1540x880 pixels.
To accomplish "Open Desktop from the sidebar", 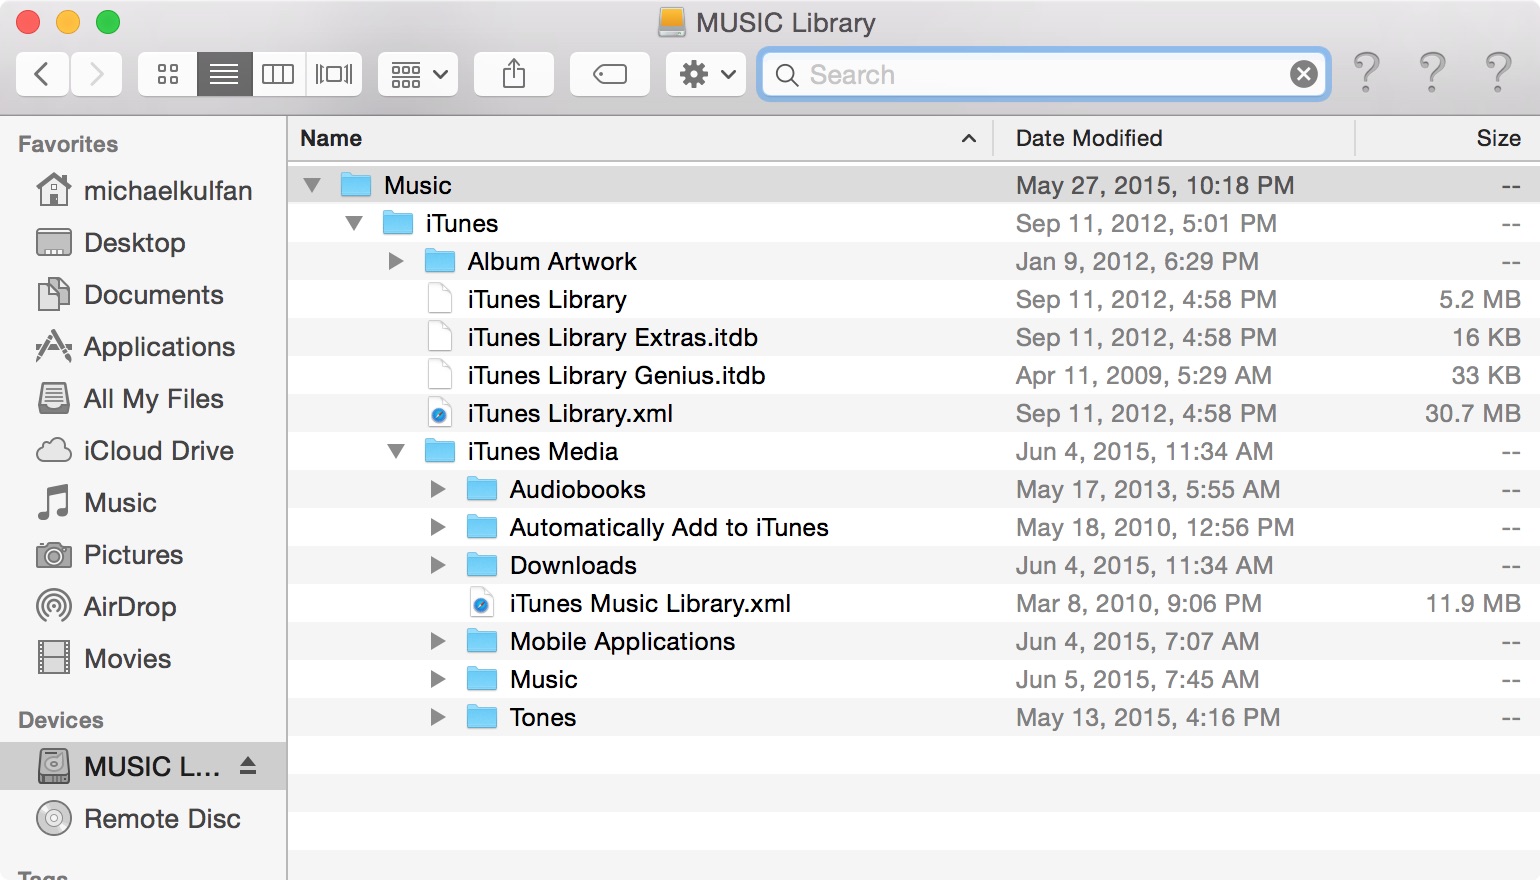I will tap(143, 243).
